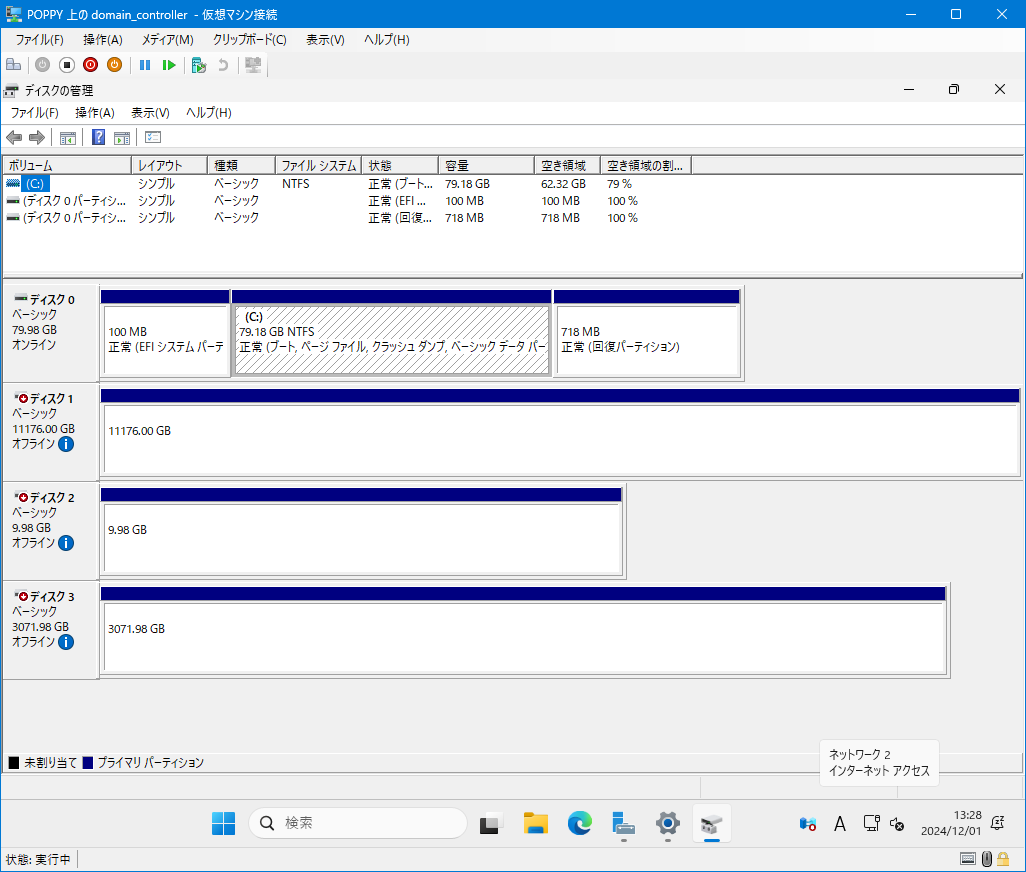Click the orange Save state icon
Screen dimensions: 1026x872
[x=115, y=65]
